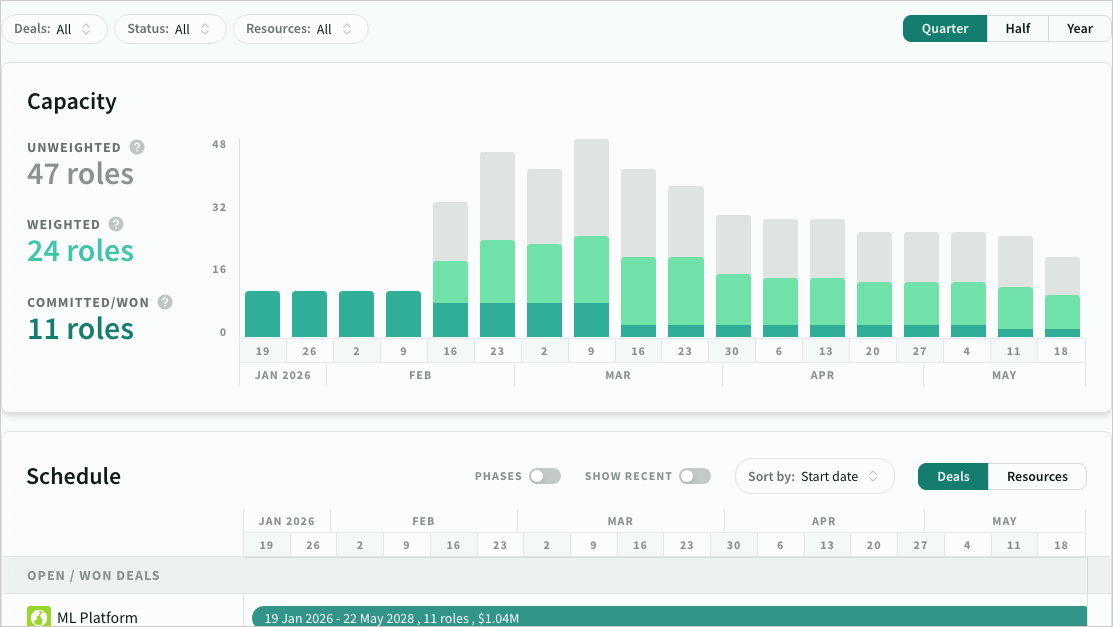The image size is (1113, 627).
Task: Open the Status filter set to All
Action: tap(170, 29)
